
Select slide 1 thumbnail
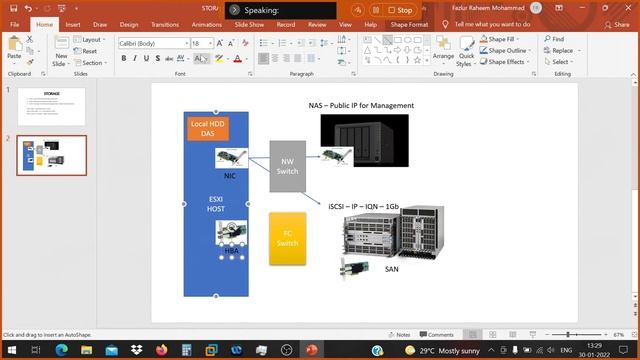coord(52,107)
